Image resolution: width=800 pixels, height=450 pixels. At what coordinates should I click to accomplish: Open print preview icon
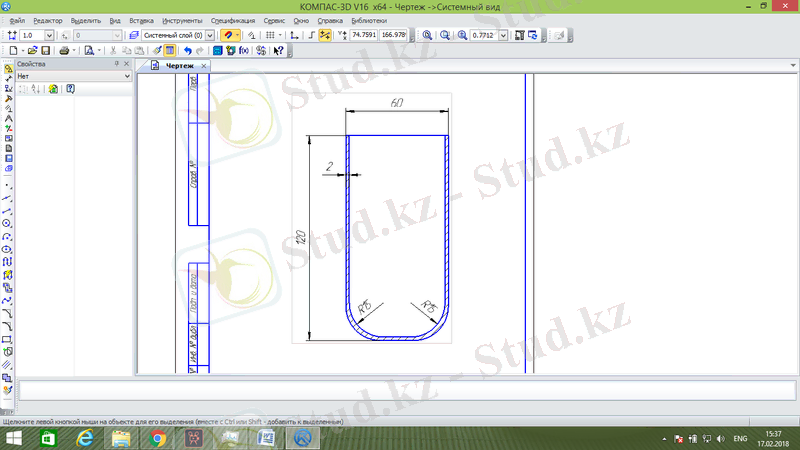(x=89, y=51)
